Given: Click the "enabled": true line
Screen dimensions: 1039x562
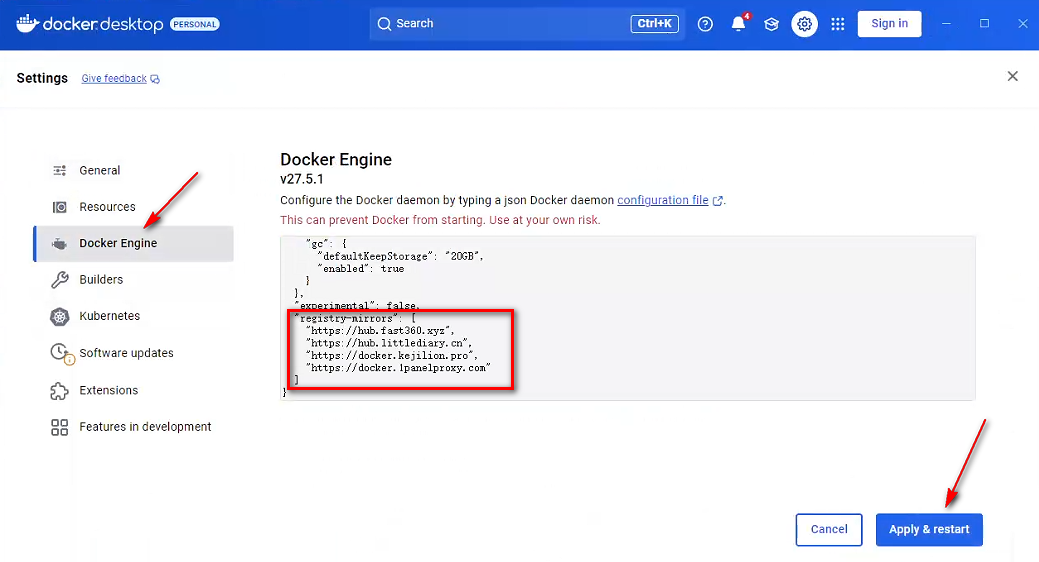Looking at the screenshot, I should [x=361, y=269].
